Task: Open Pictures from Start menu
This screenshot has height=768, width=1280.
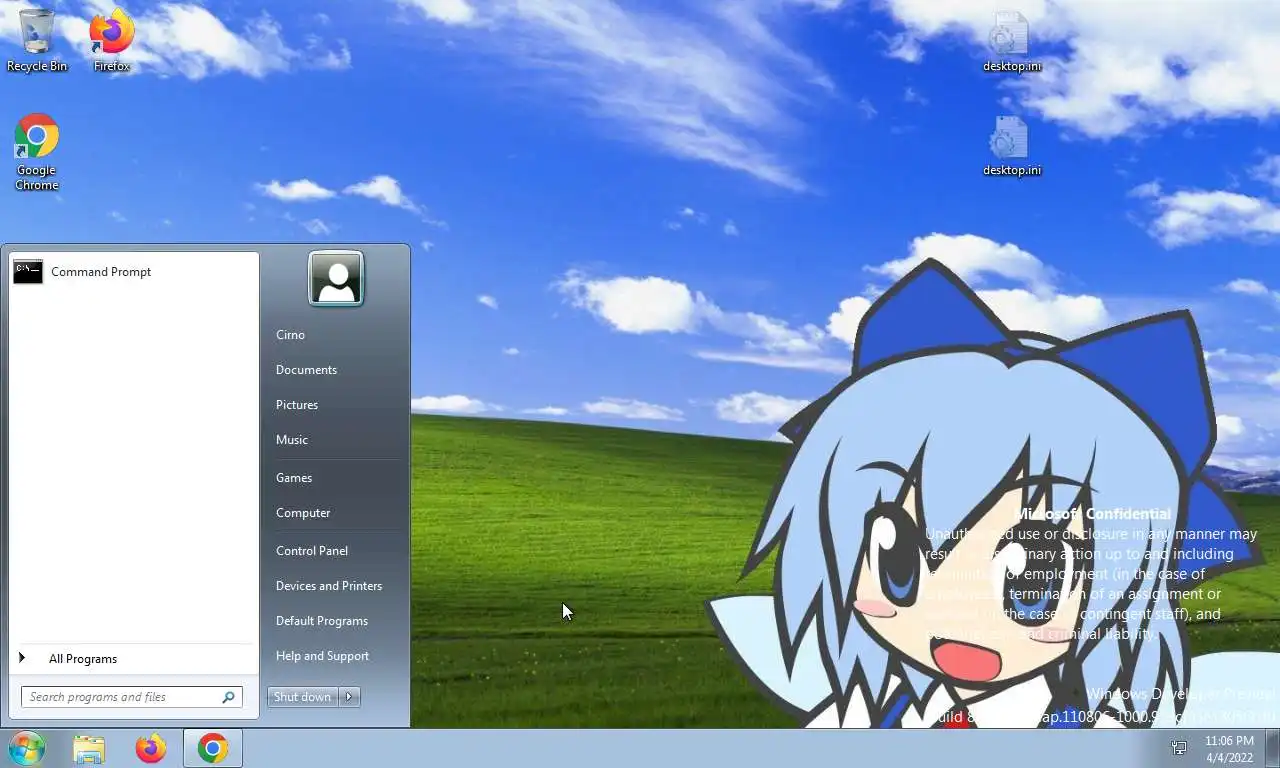Action: pyautogui.click(x=297, y=405)
